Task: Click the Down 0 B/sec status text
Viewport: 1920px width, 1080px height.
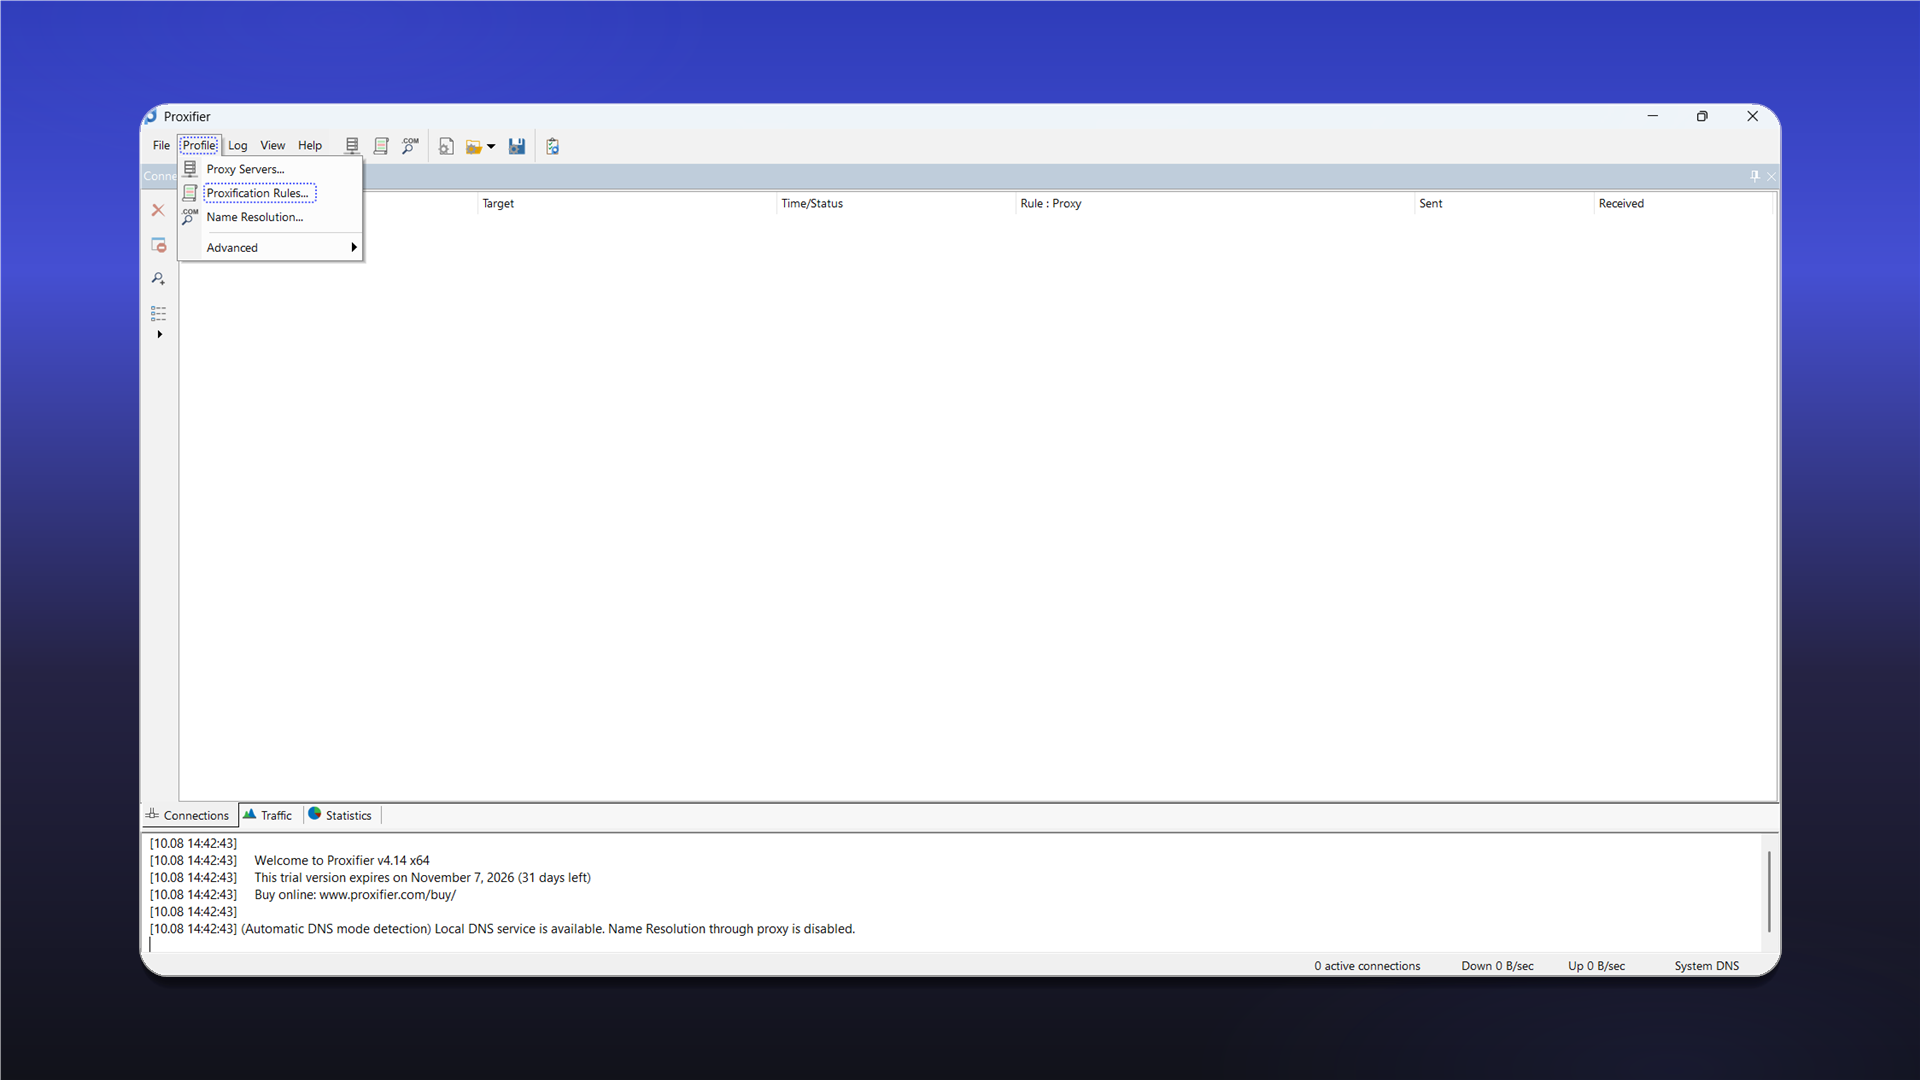Action: point(1497,966)
